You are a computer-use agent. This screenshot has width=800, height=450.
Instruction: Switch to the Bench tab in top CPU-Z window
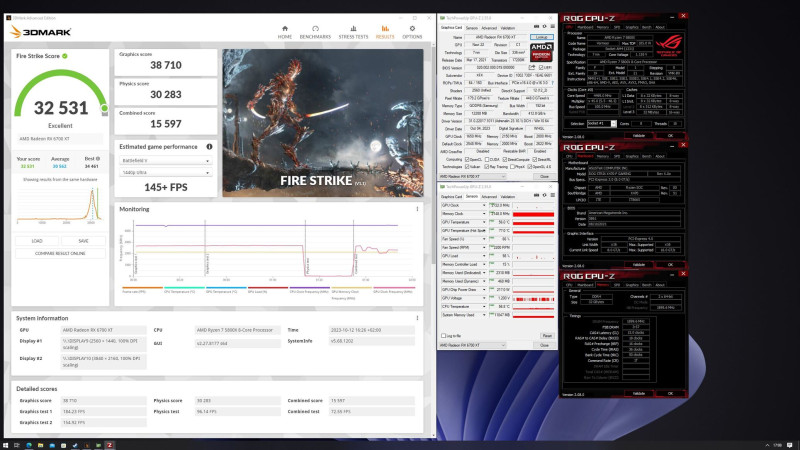(x=646, y=27)
